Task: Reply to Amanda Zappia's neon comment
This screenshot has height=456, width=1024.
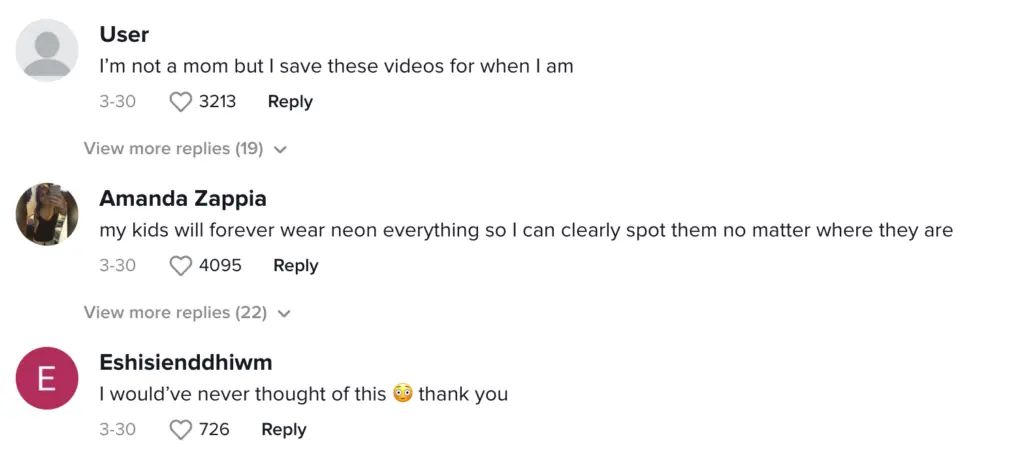Action: [295, 266]
